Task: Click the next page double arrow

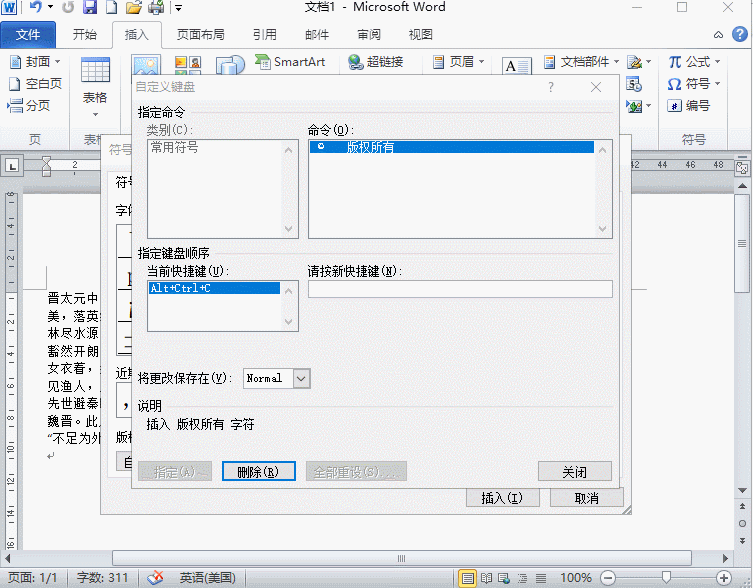Action: click(742, 541)
